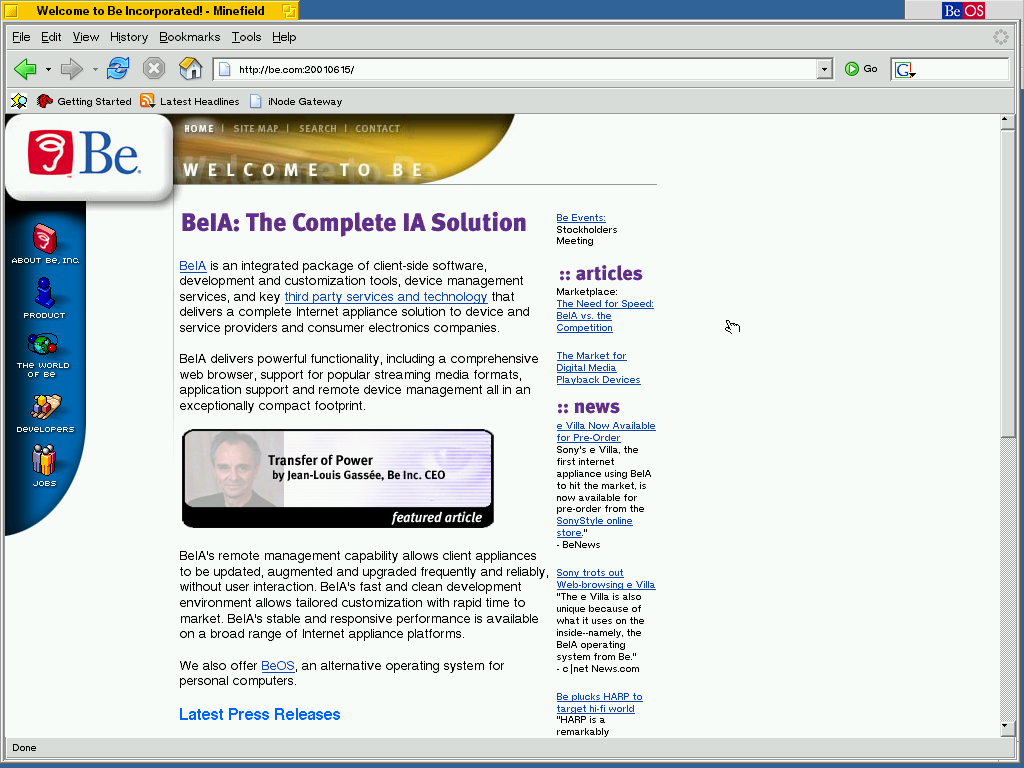Click HOME in the page navigation
The image size is (1024, 768).
199,129
